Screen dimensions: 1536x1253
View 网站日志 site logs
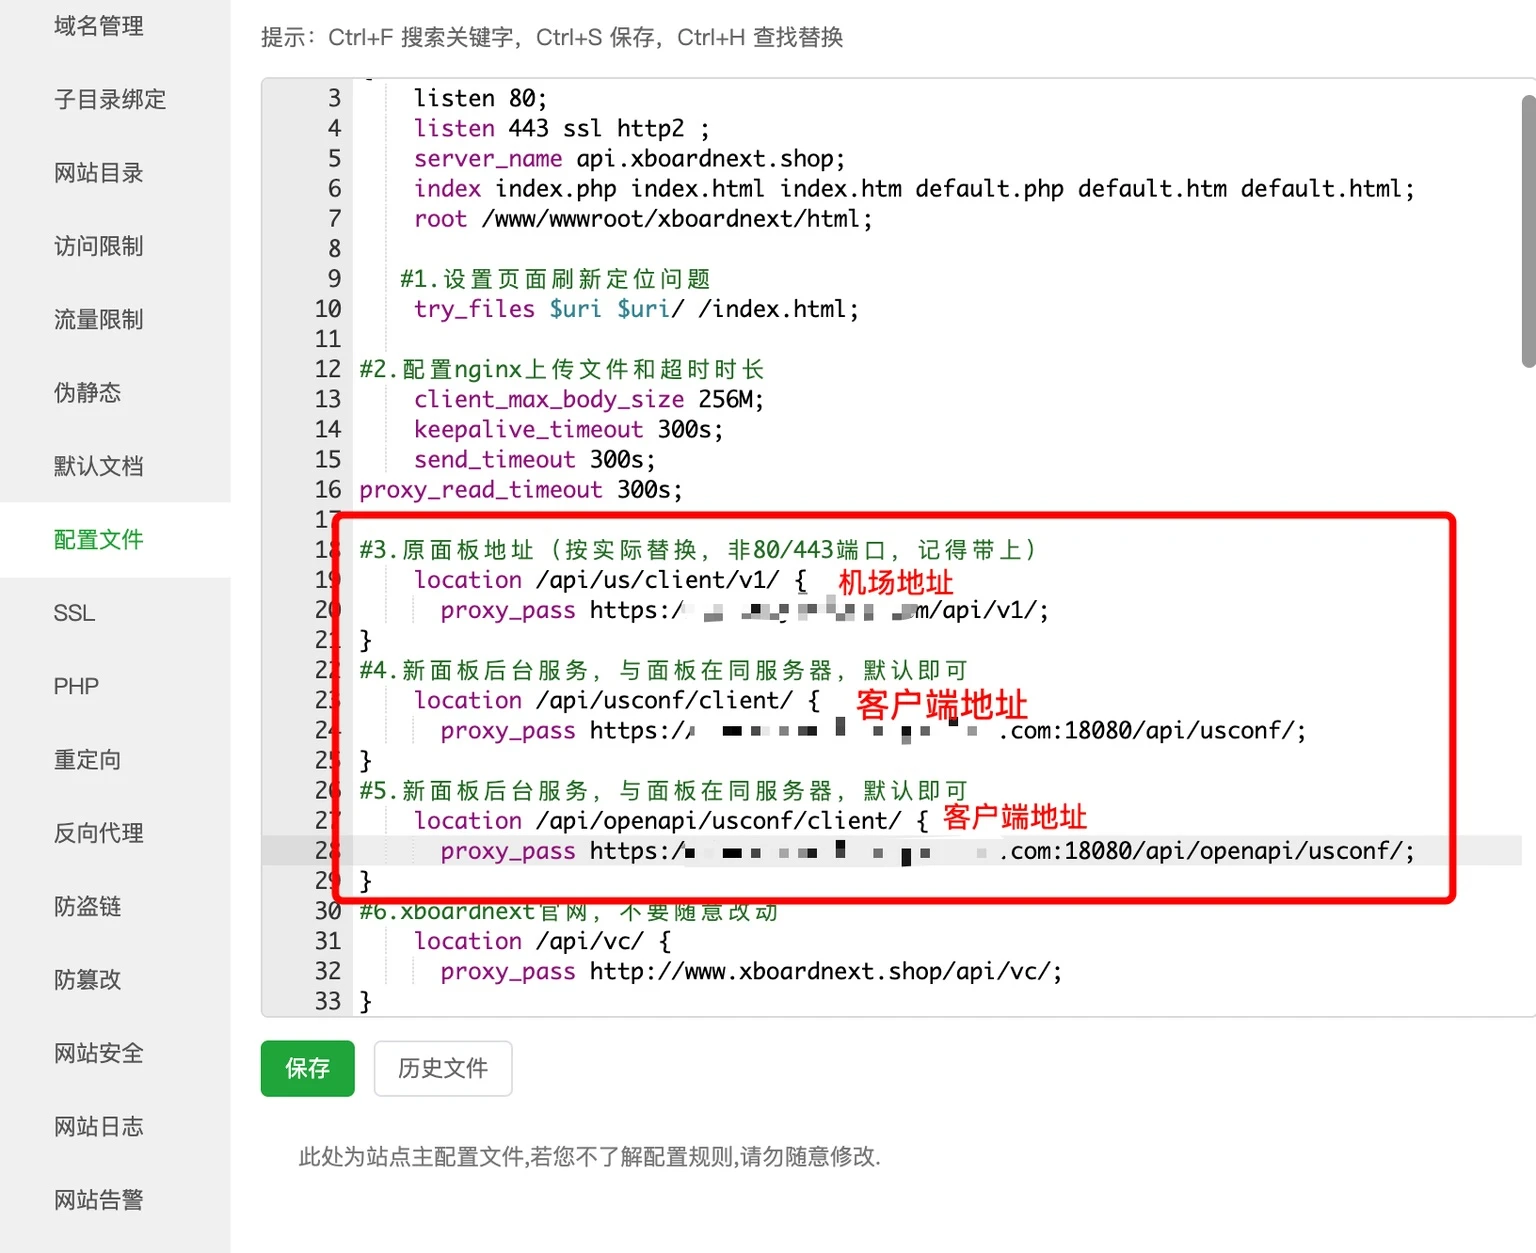(x=98, y=1126)
